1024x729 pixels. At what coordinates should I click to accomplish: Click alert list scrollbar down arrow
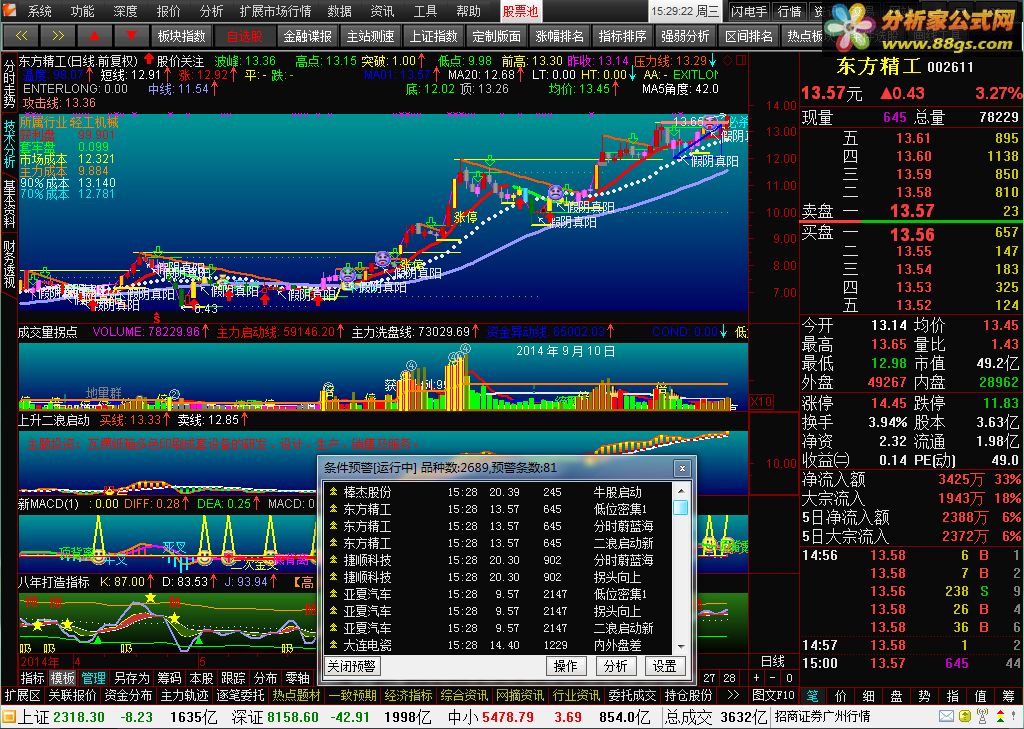coord(680,646)
